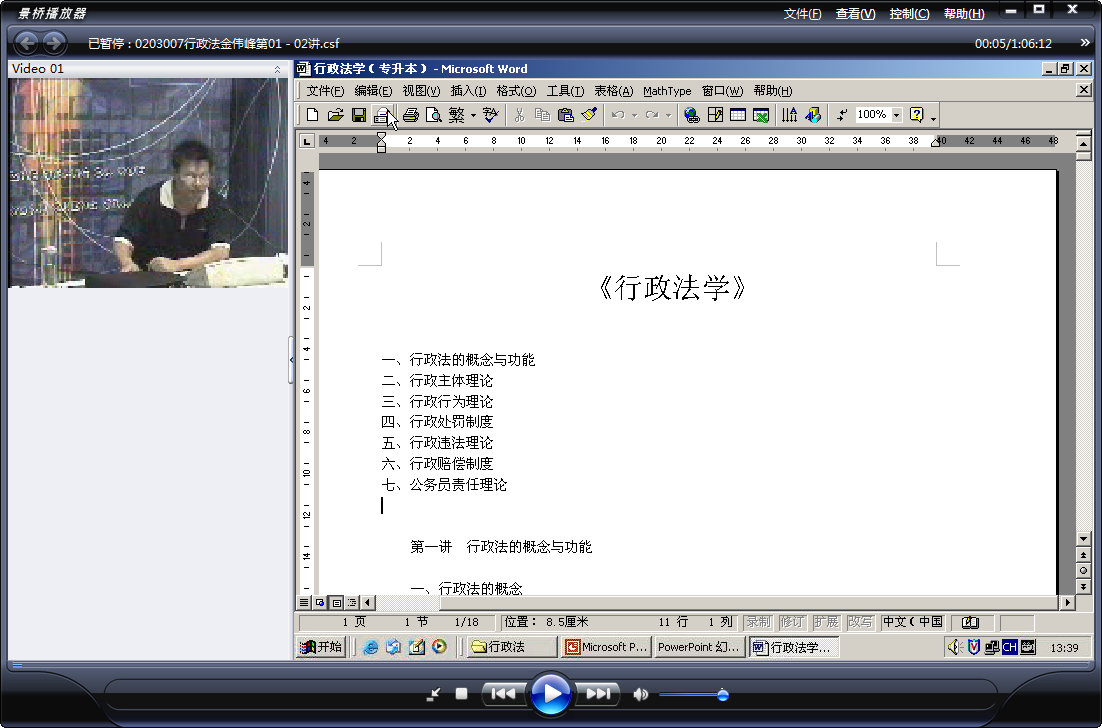Image resolution: width=1102 pixels, height=728 pixels.
Task: Open Print Preview with the magnifier icon
Action: tap(434, 115)
